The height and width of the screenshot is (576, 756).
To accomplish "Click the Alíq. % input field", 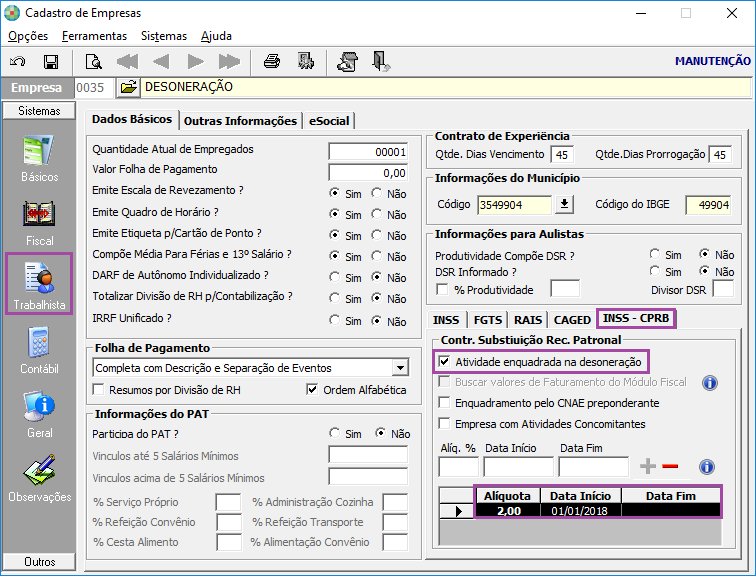I will pos(459,467).
